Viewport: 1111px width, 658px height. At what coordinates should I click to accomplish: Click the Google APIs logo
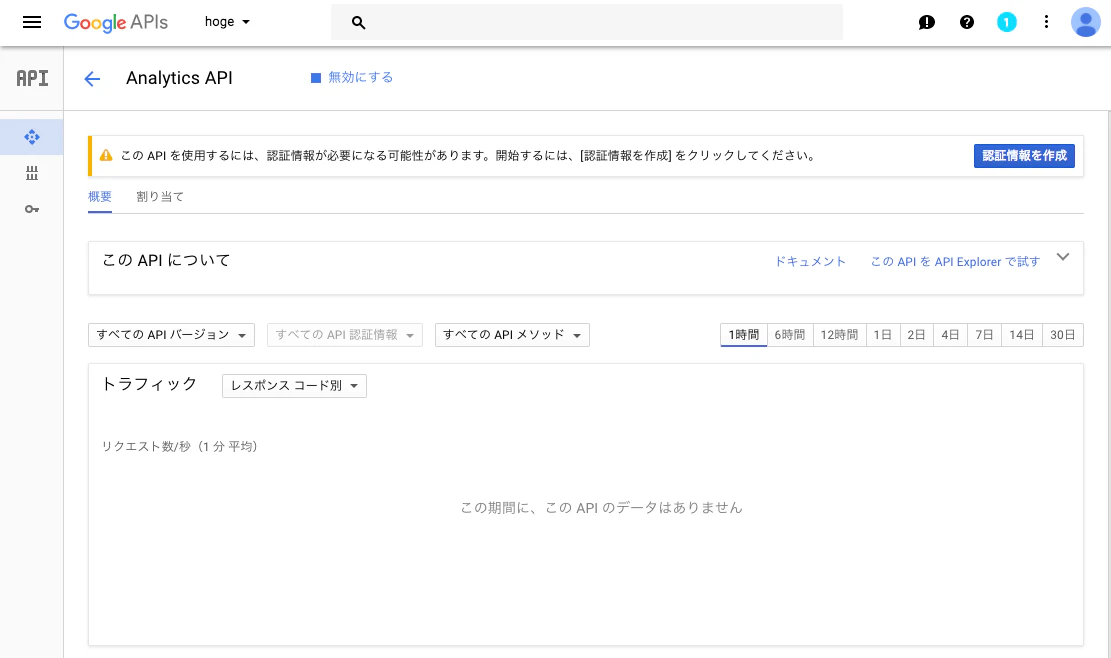[x=115, y=22]
